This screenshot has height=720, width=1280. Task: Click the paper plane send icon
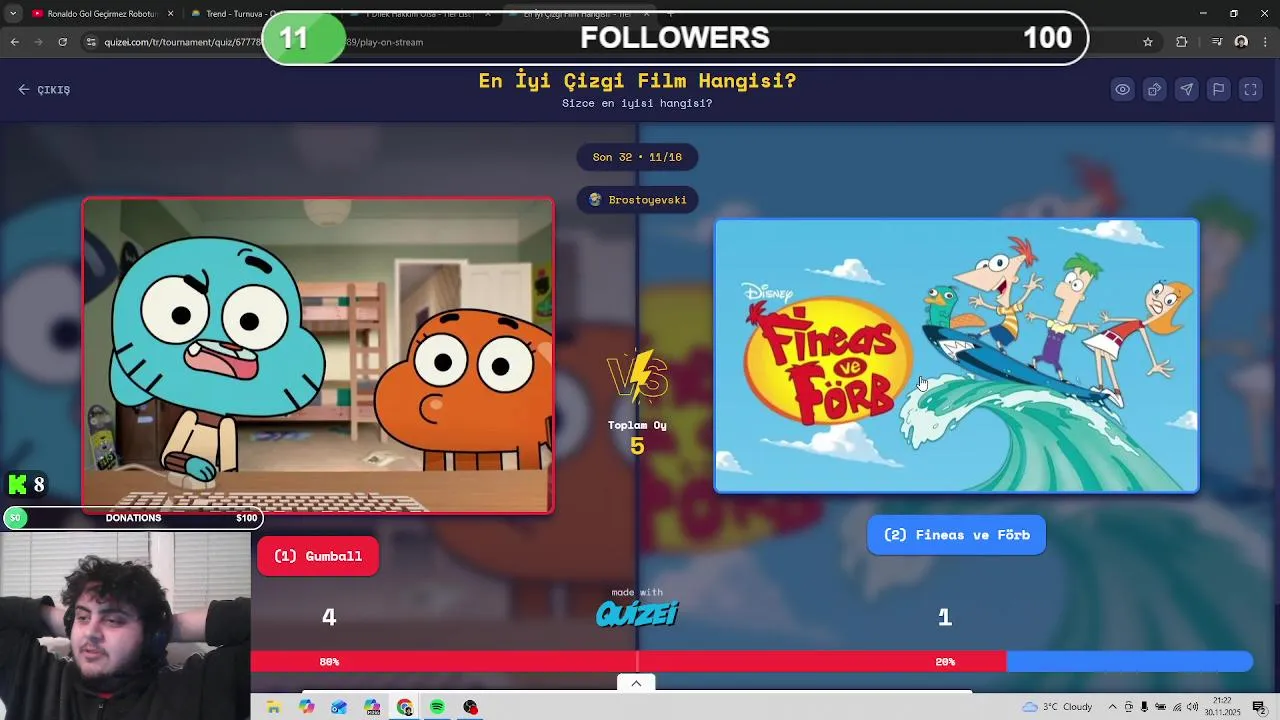1187,90
